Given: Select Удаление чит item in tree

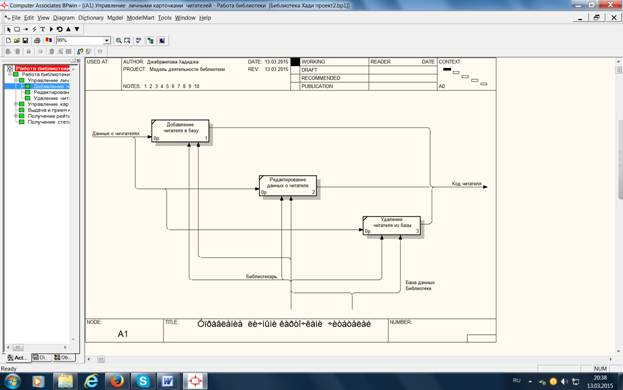Looking at the screenshot, I should click(x=51, y=98).
